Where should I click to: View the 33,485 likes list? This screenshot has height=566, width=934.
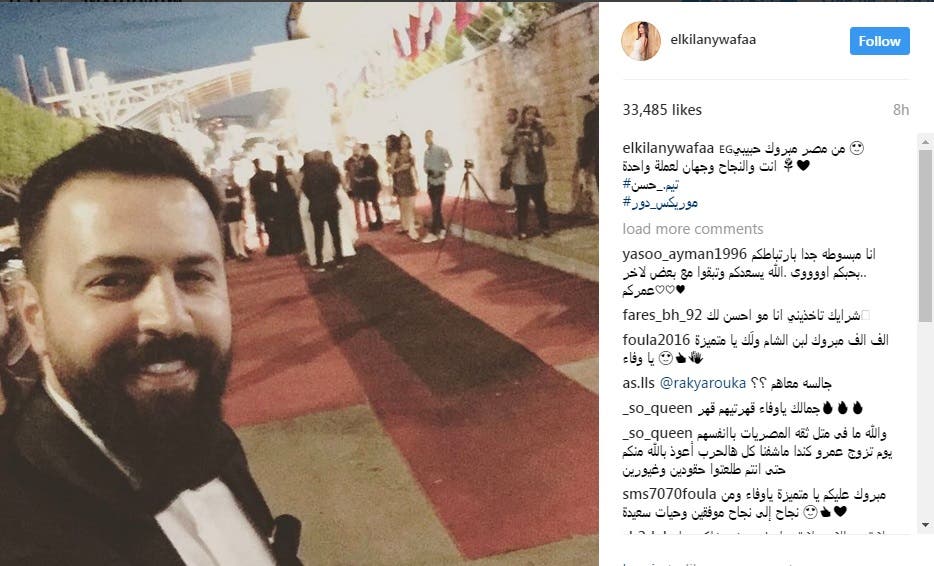click(x=662, y=110)
